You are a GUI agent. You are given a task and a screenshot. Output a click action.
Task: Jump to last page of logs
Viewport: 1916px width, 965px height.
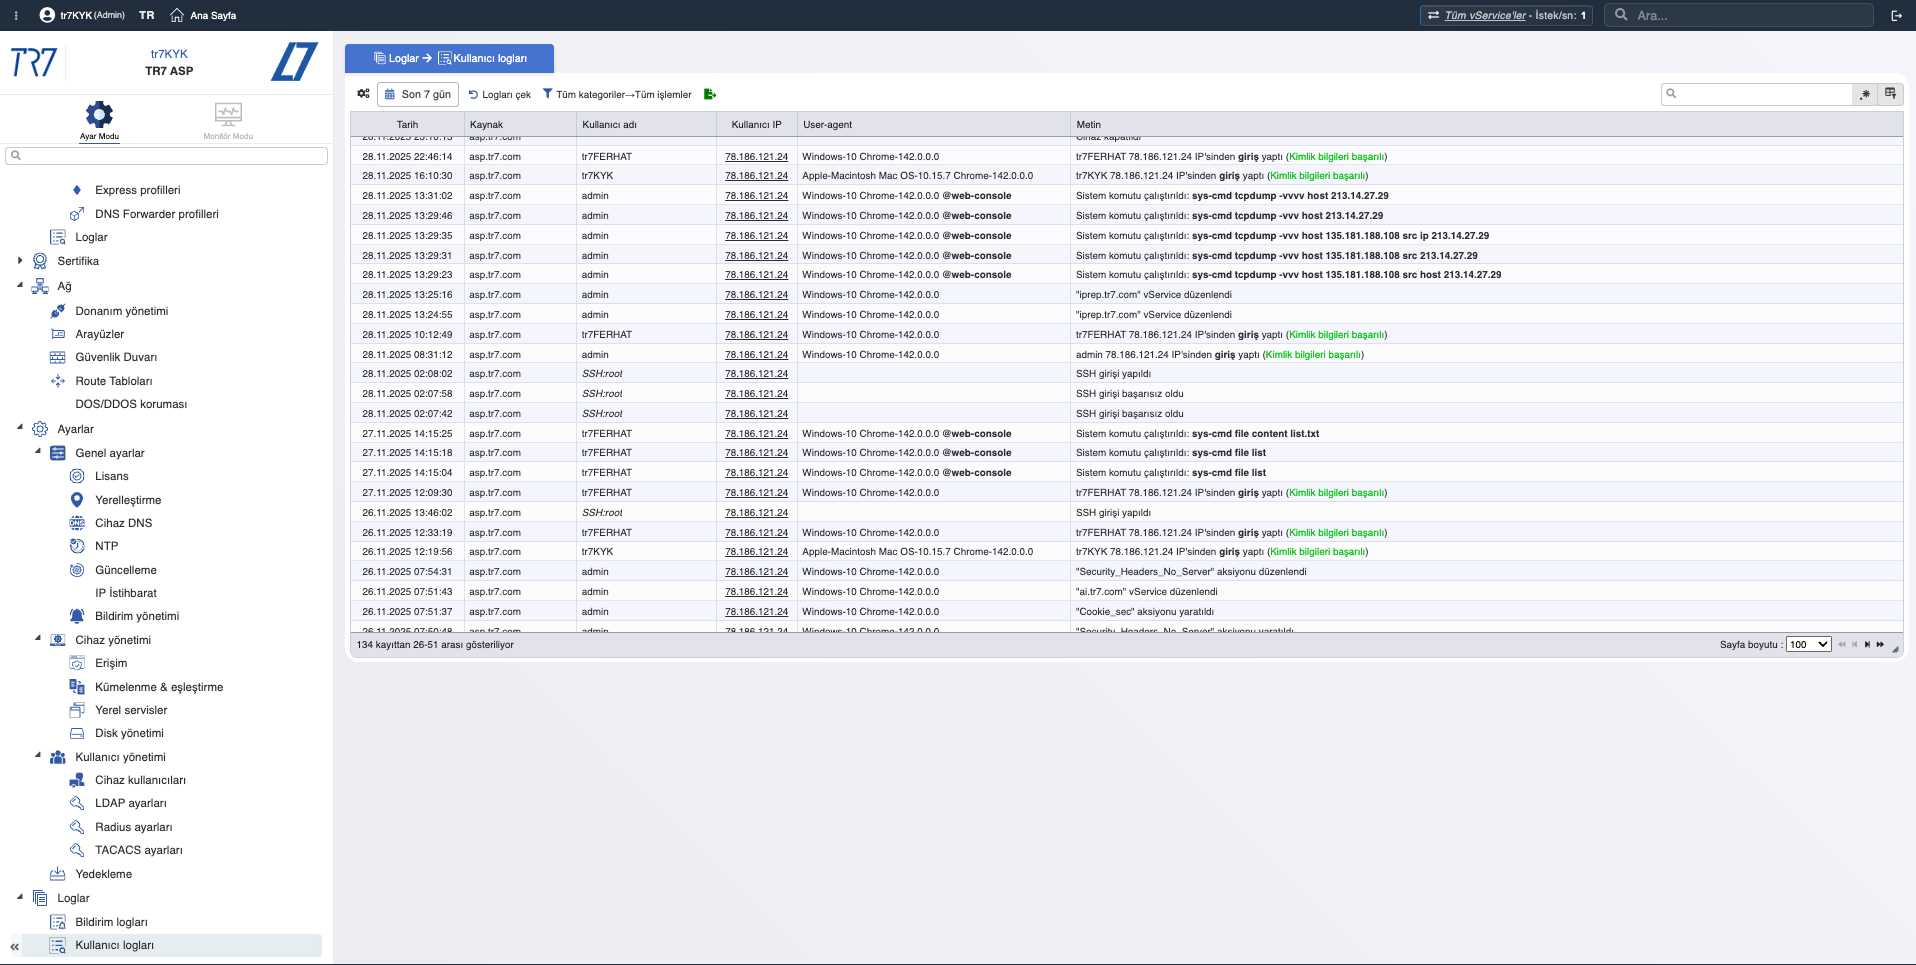tap(1880, 645)
